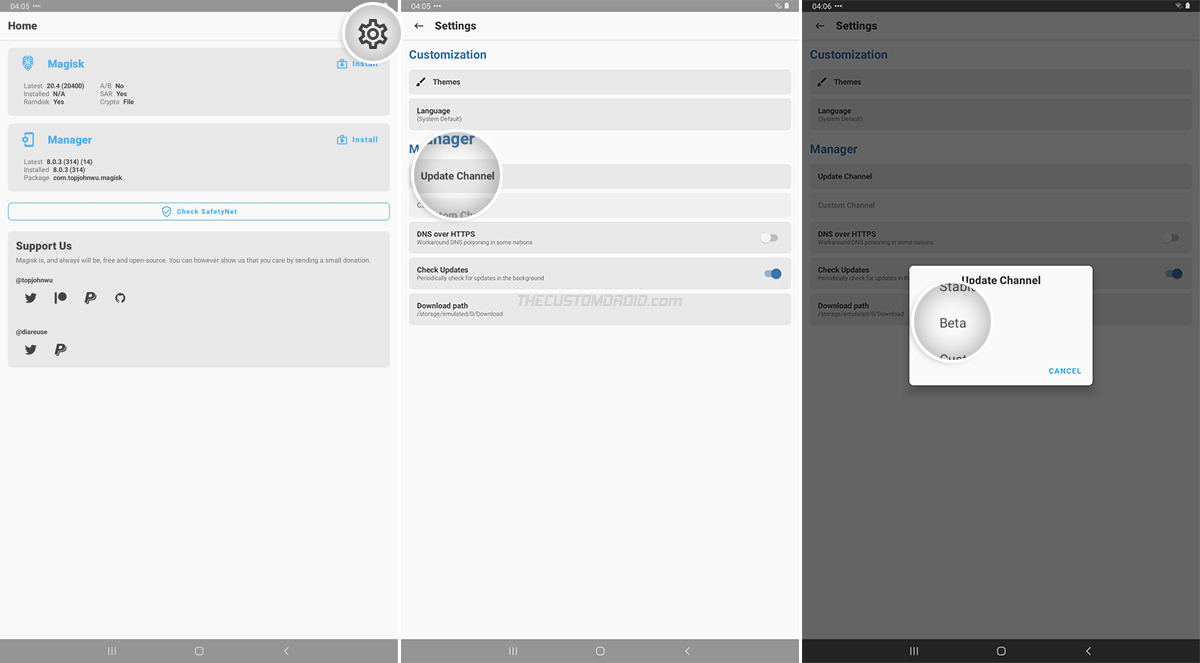Select the Beta update channel

pyautogui.click(x=951, y=322)
